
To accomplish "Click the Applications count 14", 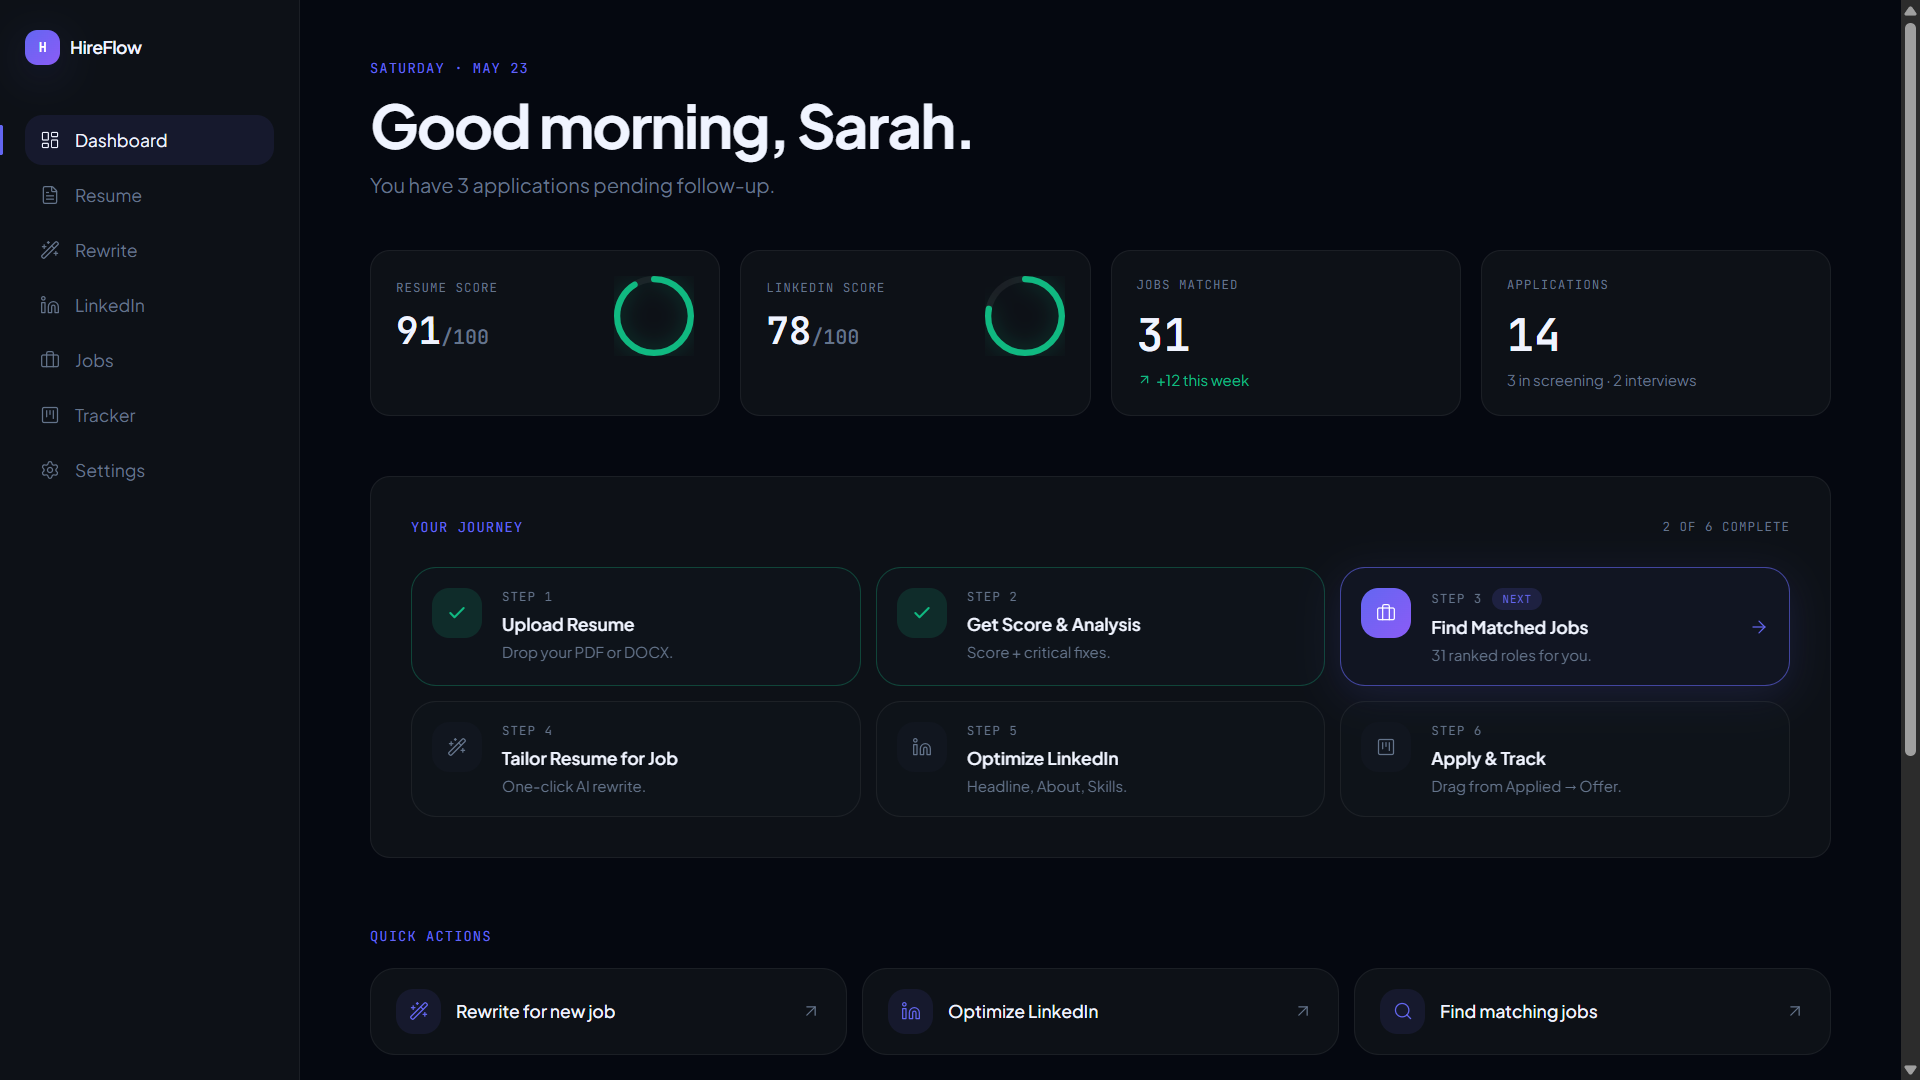I will (x=1534, y=335).
